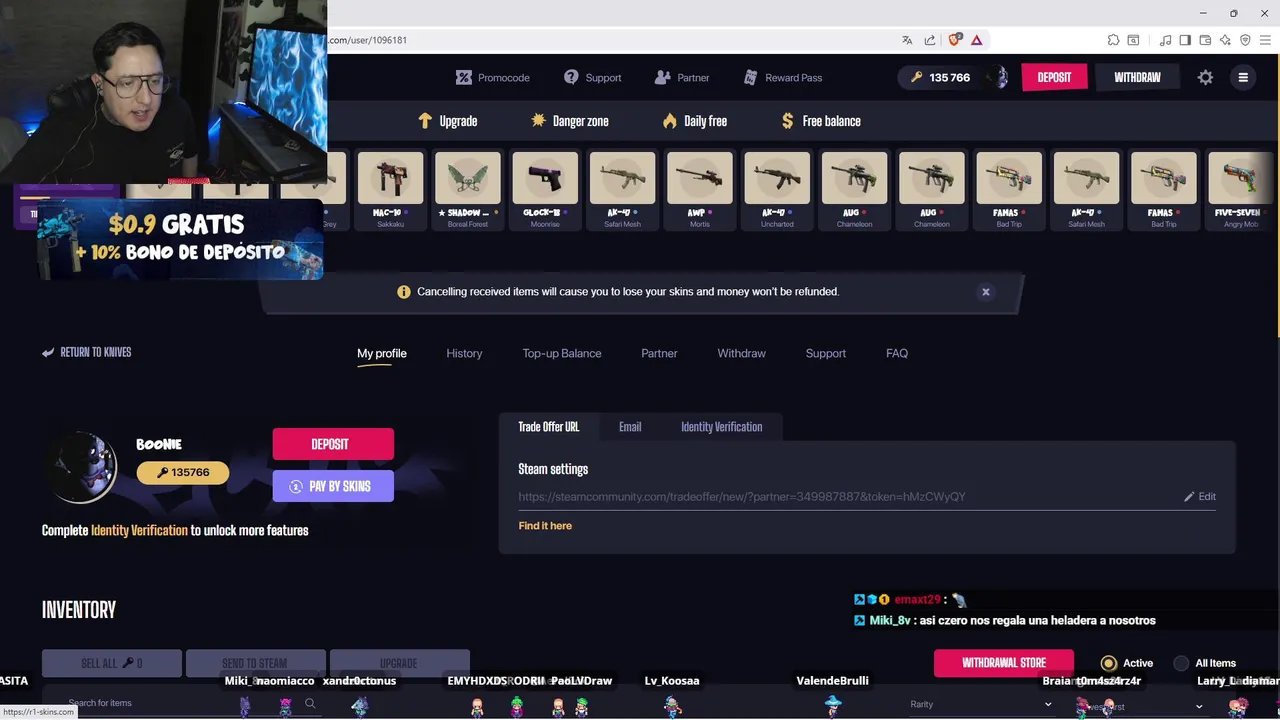Open the Brave Wallet icon
The image size is (1280, 720).
pos(1205,40)
